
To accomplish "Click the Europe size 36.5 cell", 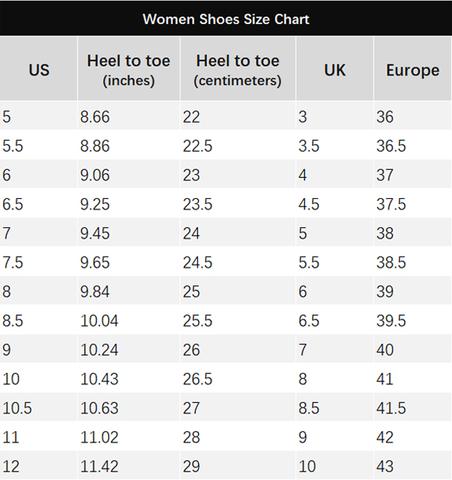I will pos(413,145).
